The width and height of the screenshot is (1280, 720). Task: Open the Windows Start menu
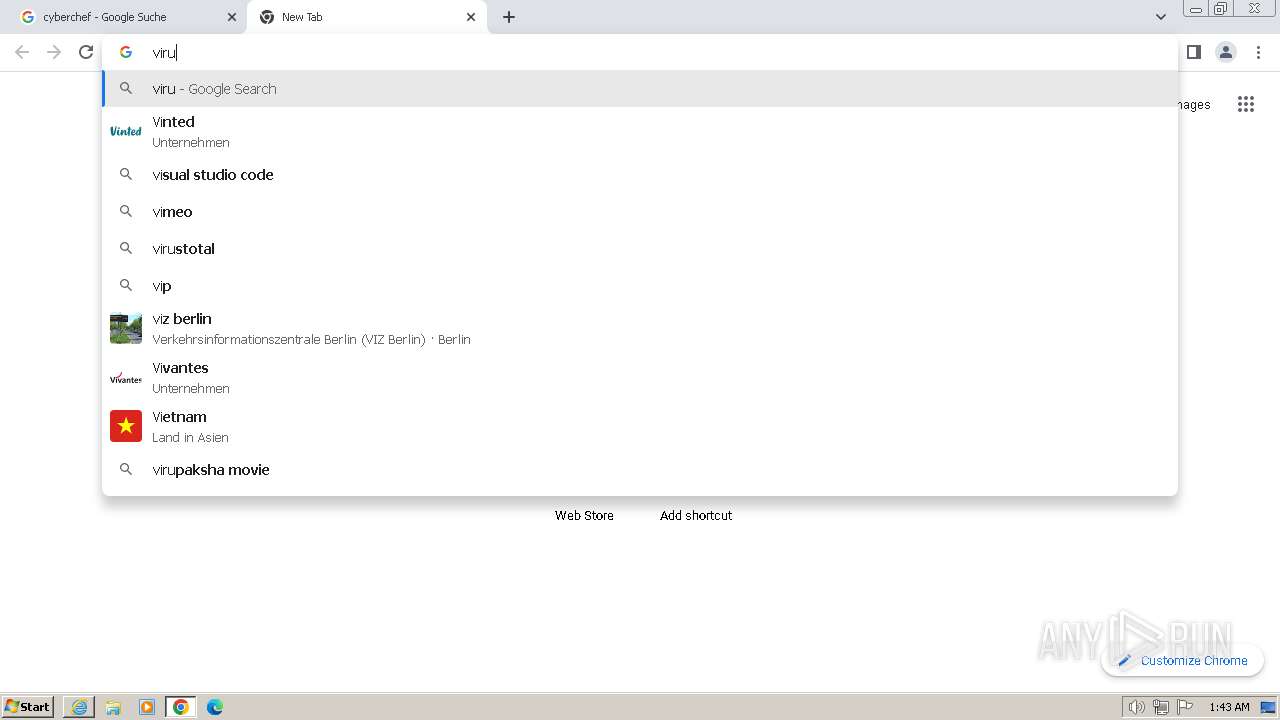coord(28,706)
